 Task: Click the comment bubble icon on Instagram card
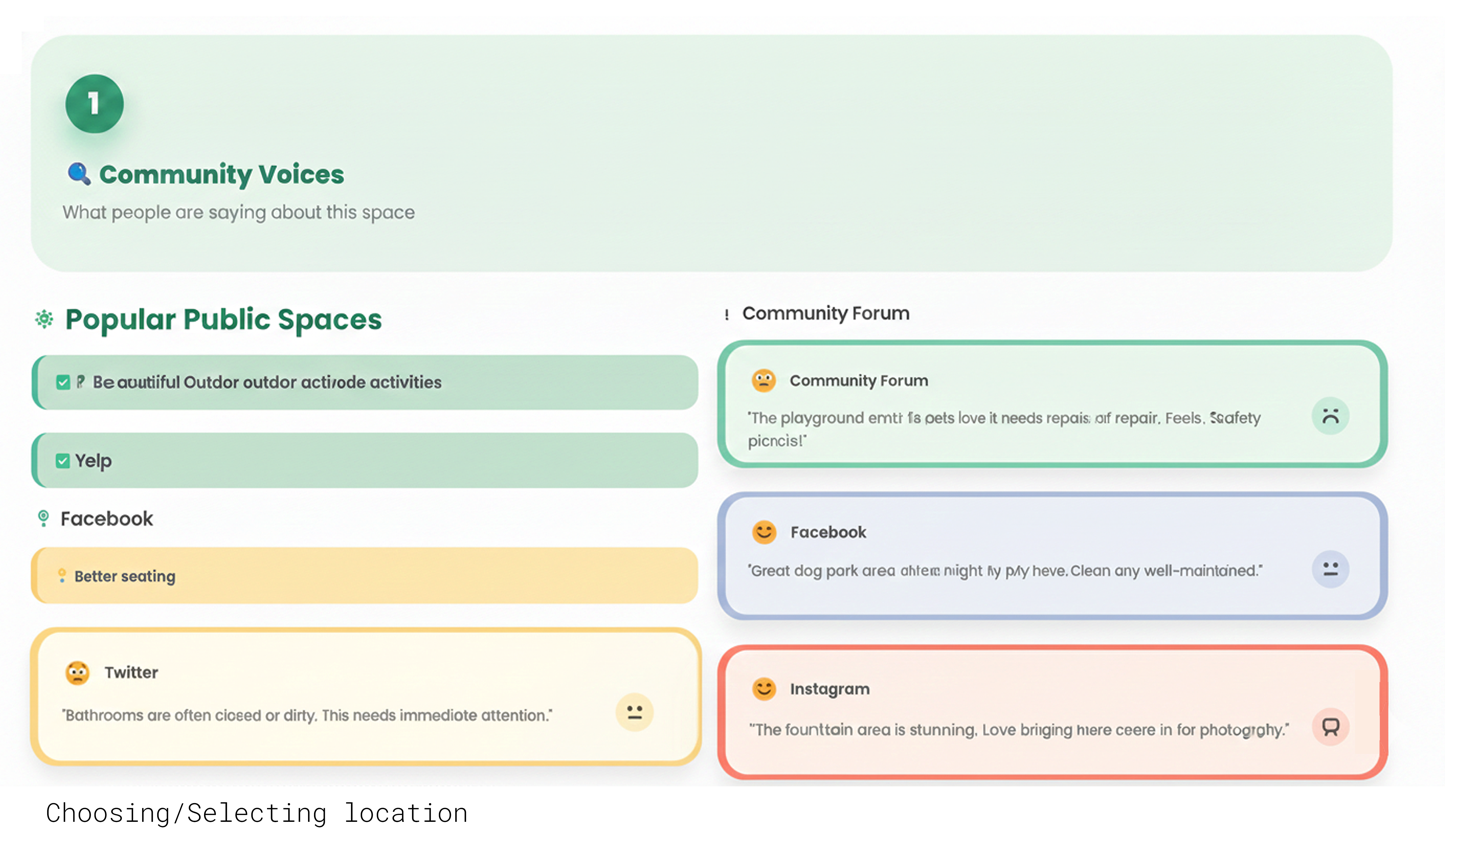pyautogui.click(x=1330, y=727)
